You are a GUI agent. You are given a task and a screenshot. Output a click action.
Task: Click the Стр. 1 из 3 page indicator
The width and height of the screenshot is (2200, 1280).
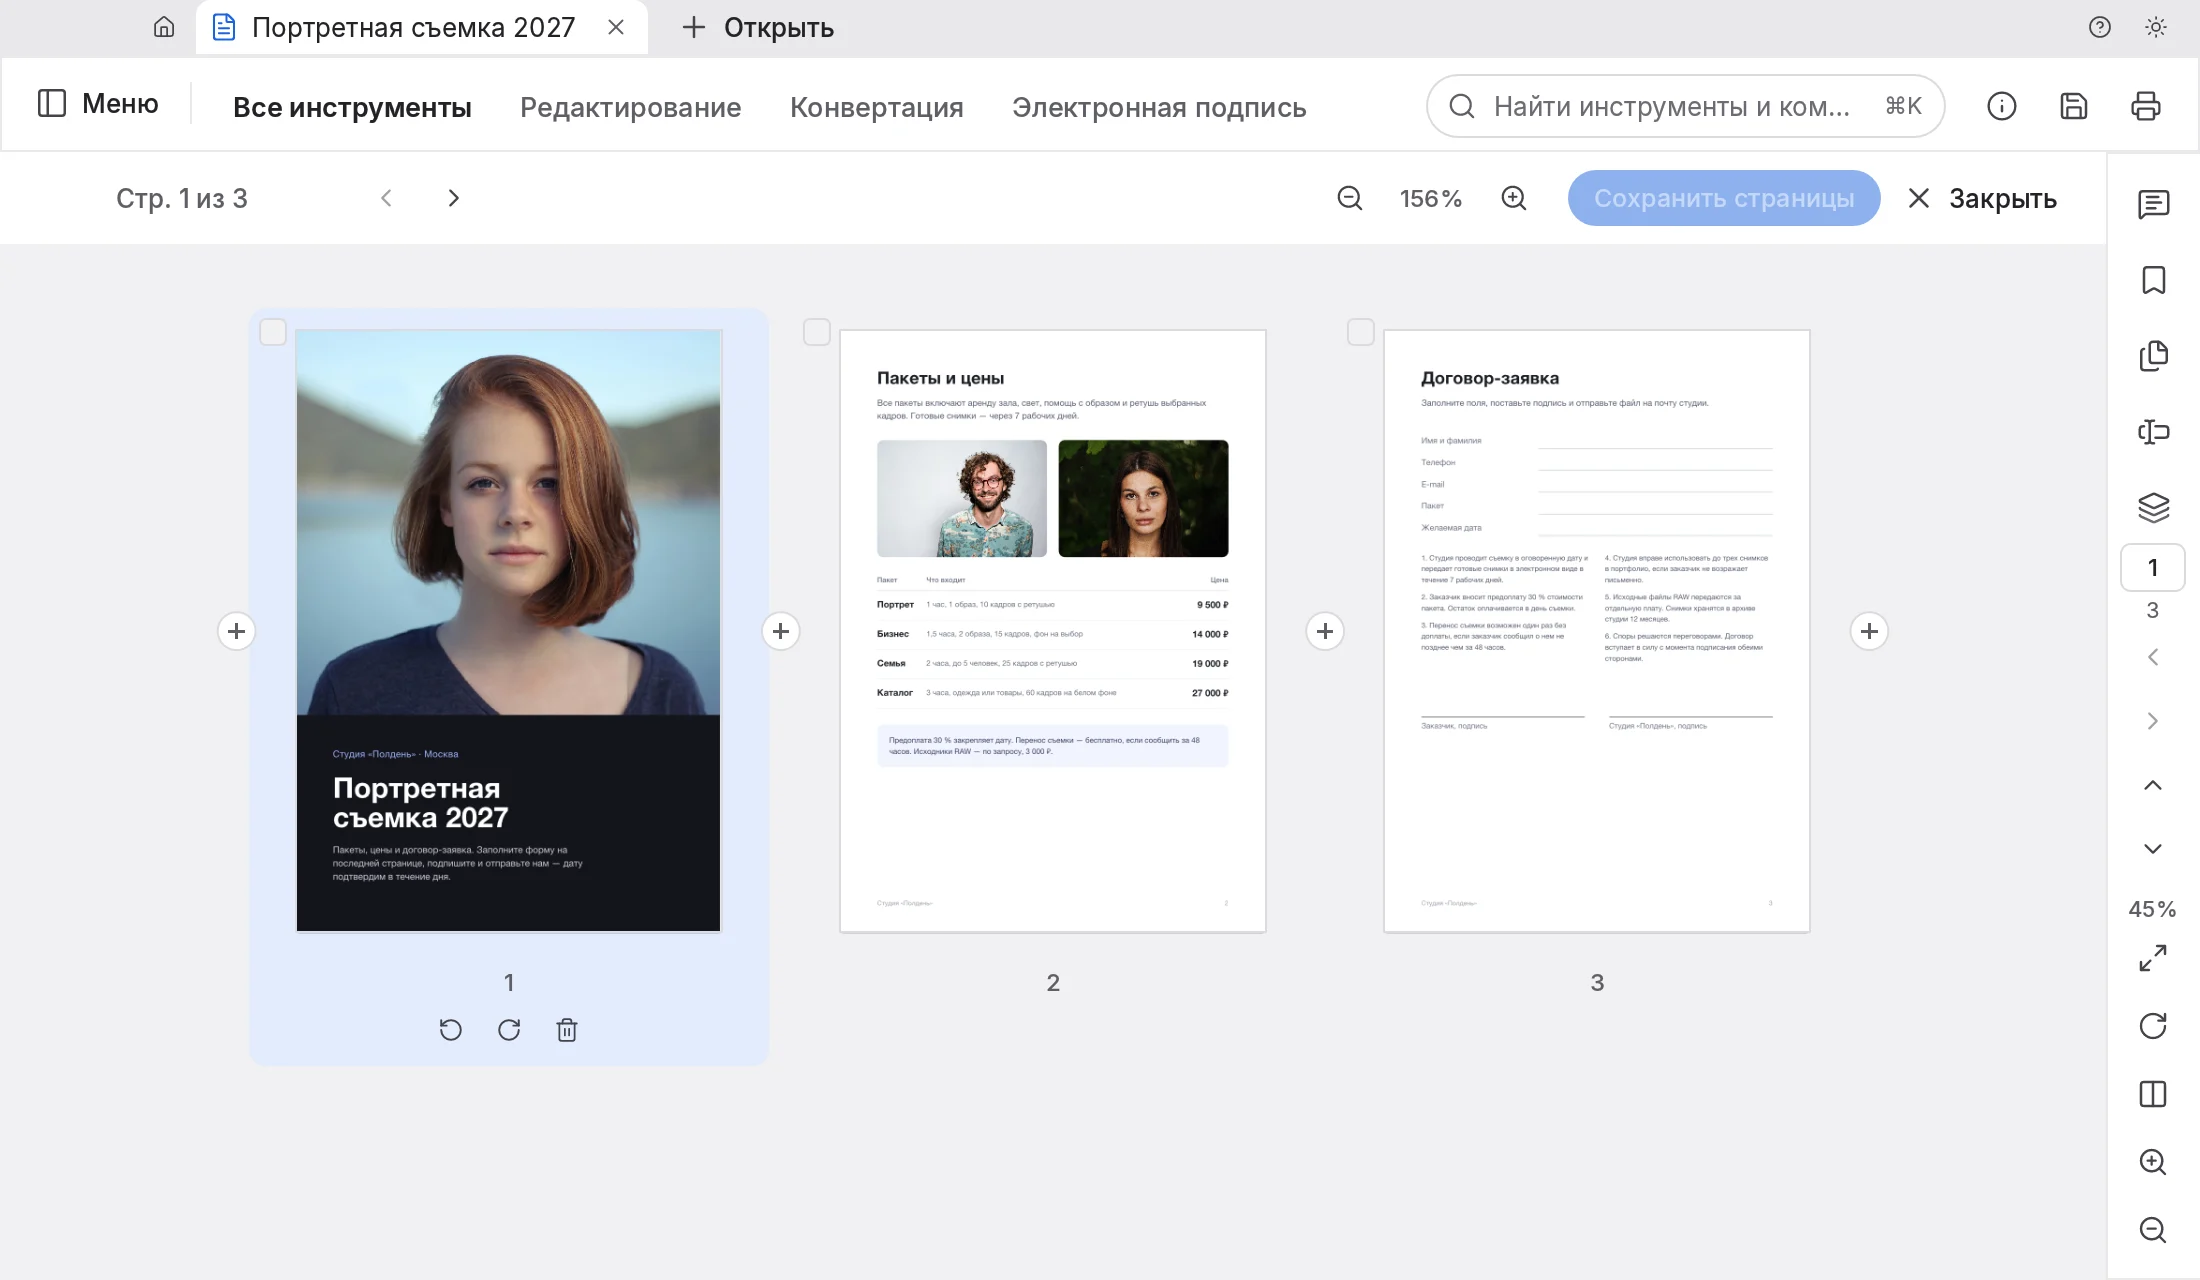point(182,198)
